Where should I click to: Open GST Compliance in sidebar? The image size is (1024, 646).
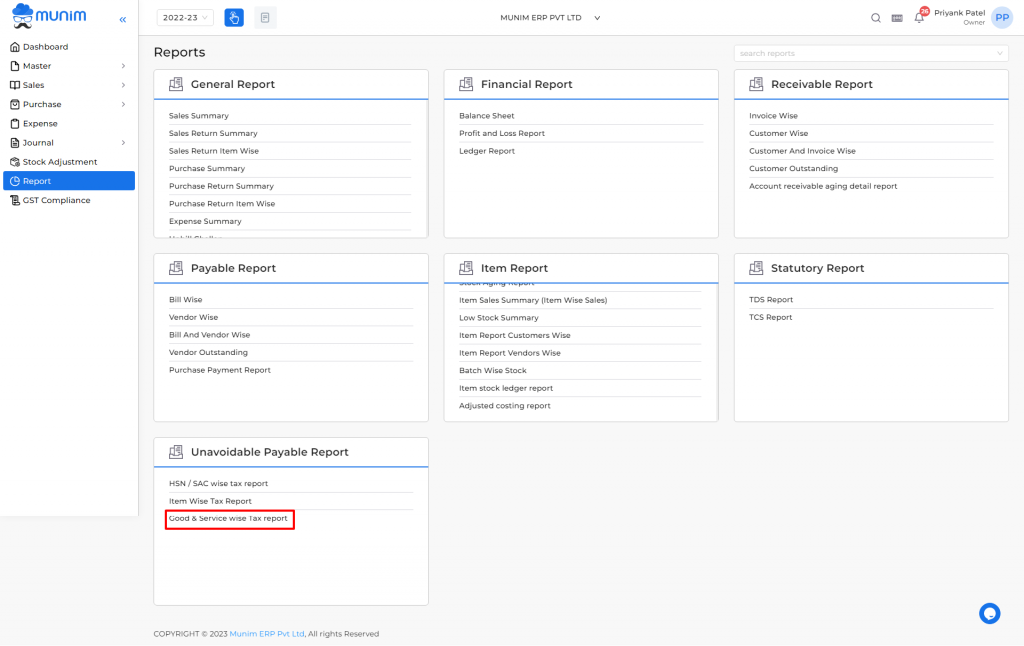coord(69,201)
